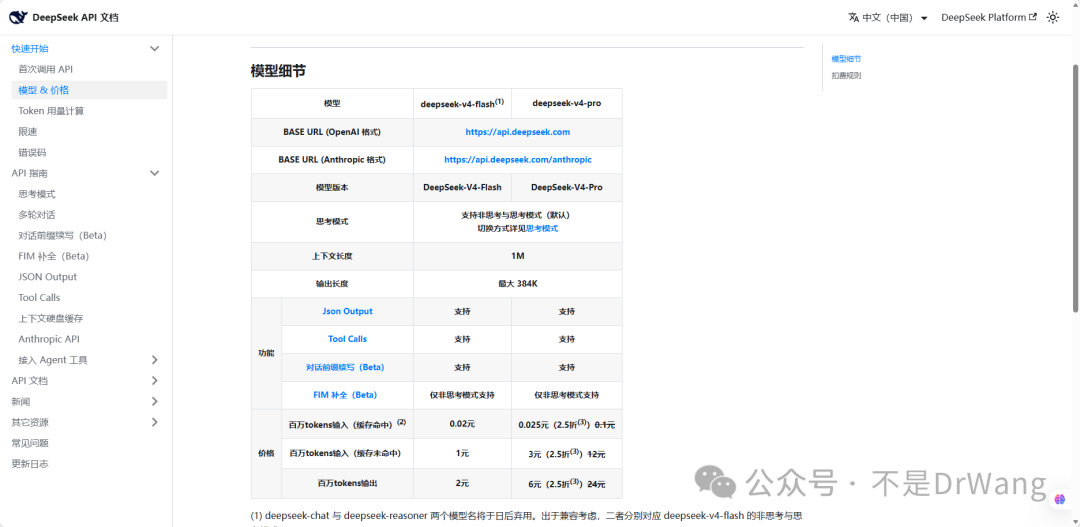Open Token 用量计算 page
The height and width of the screenshot is (527, 1080).
(x=51, y=110)
